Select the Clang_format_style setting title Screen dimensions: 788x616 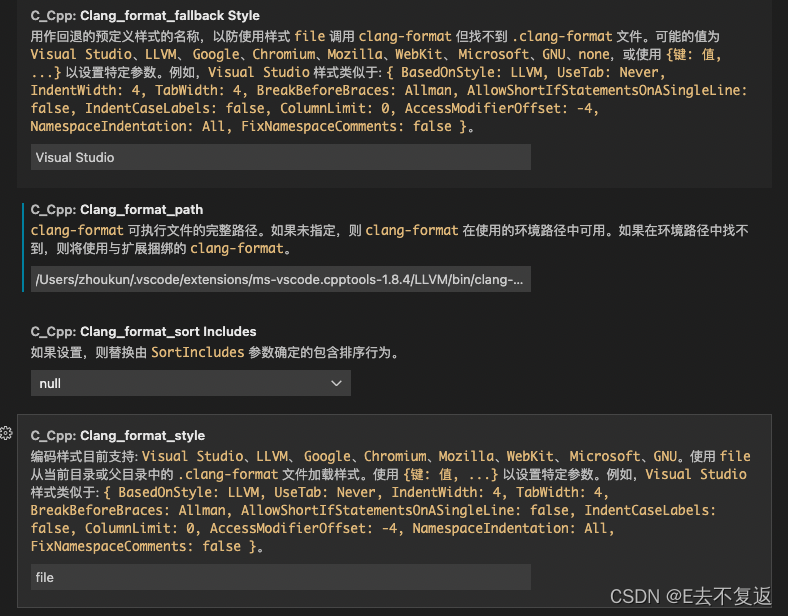point(118,436)
